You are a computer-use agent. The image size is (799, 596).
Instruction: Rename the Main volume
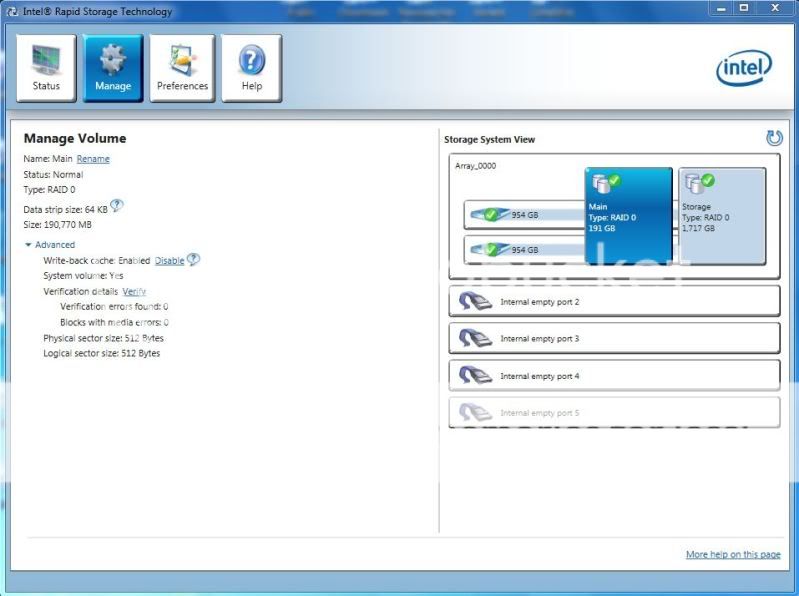(93, 159)
